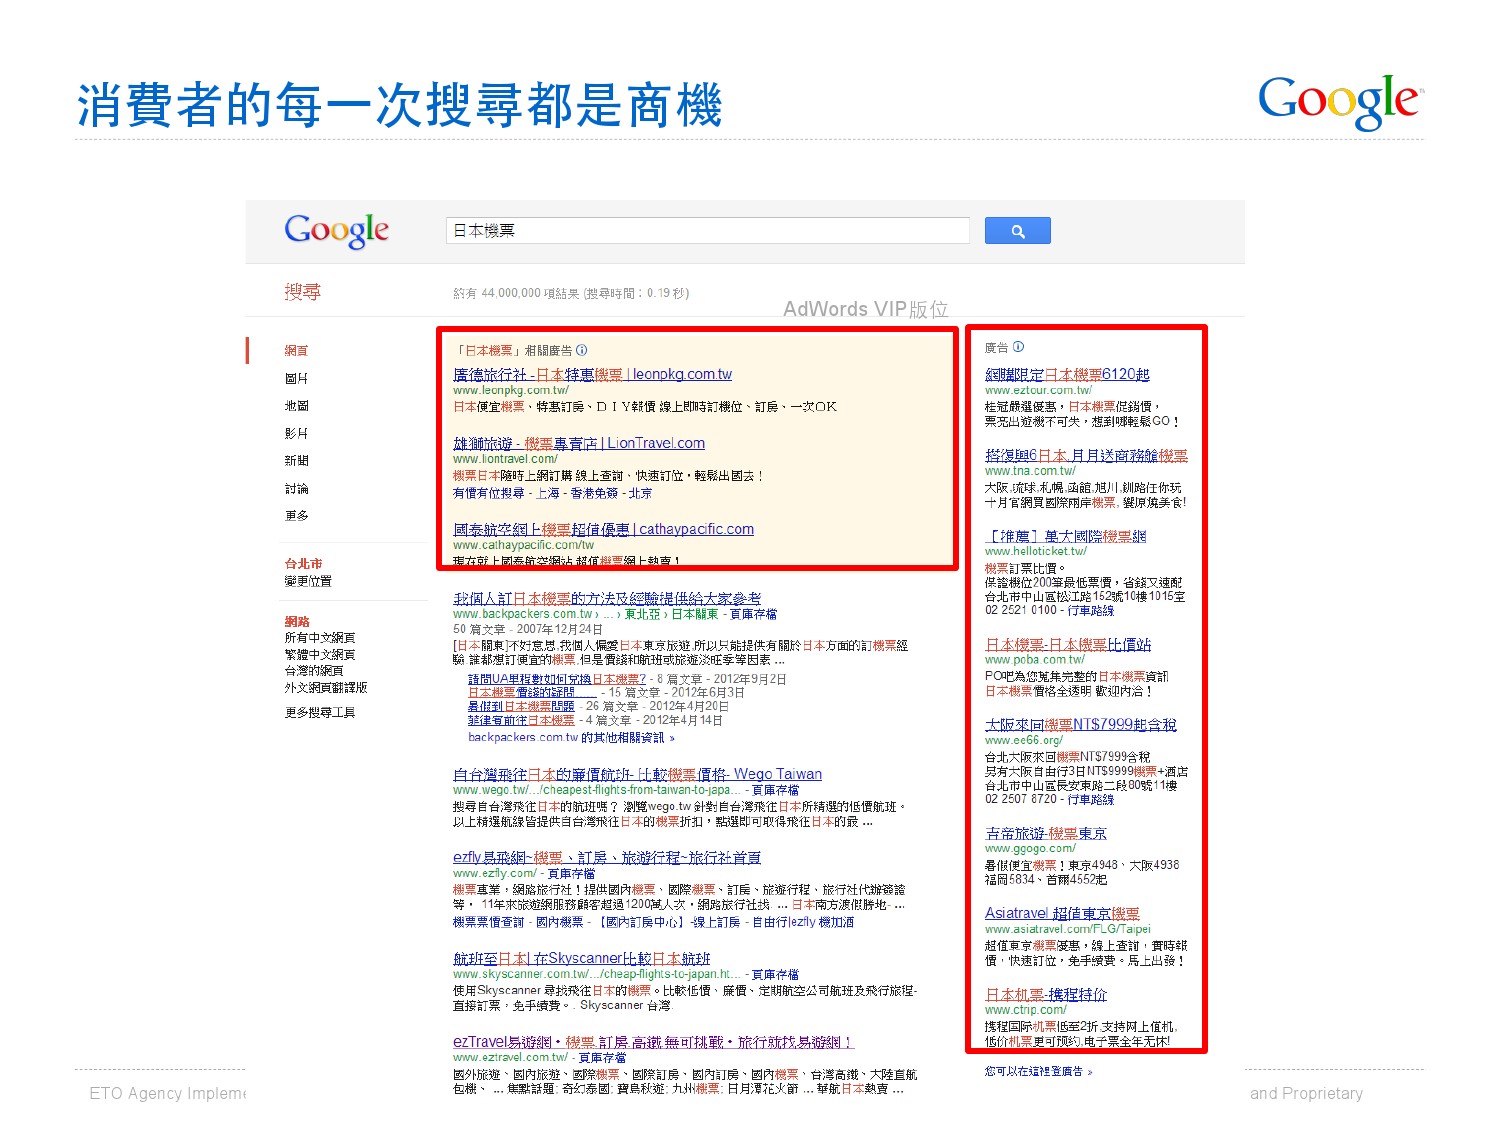Viewport: 1500px width, 1125px height.
Task: Click the 頁庫存檔 link in the Skyscanner result
Action: click(775, 974)
